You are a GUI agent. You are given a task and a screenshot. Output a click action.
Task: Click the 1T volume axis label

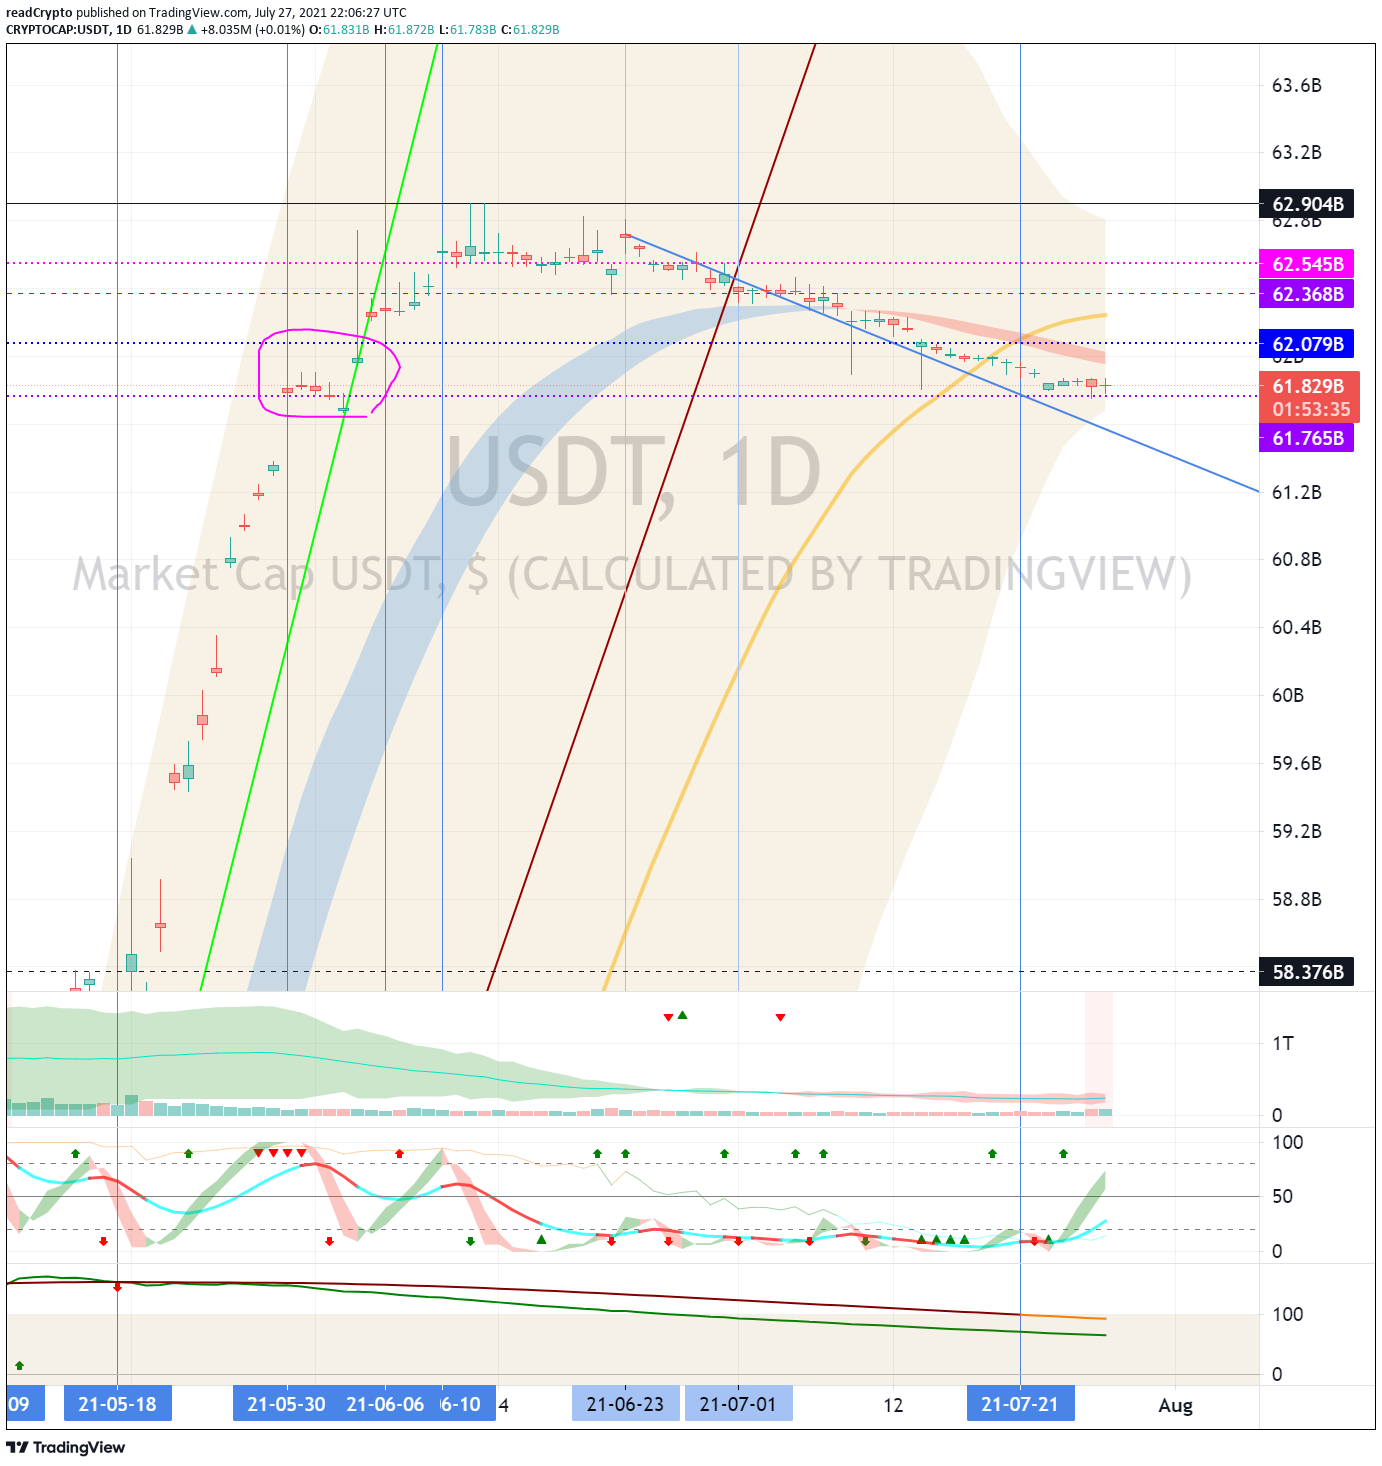[x=1282, y=1043]
